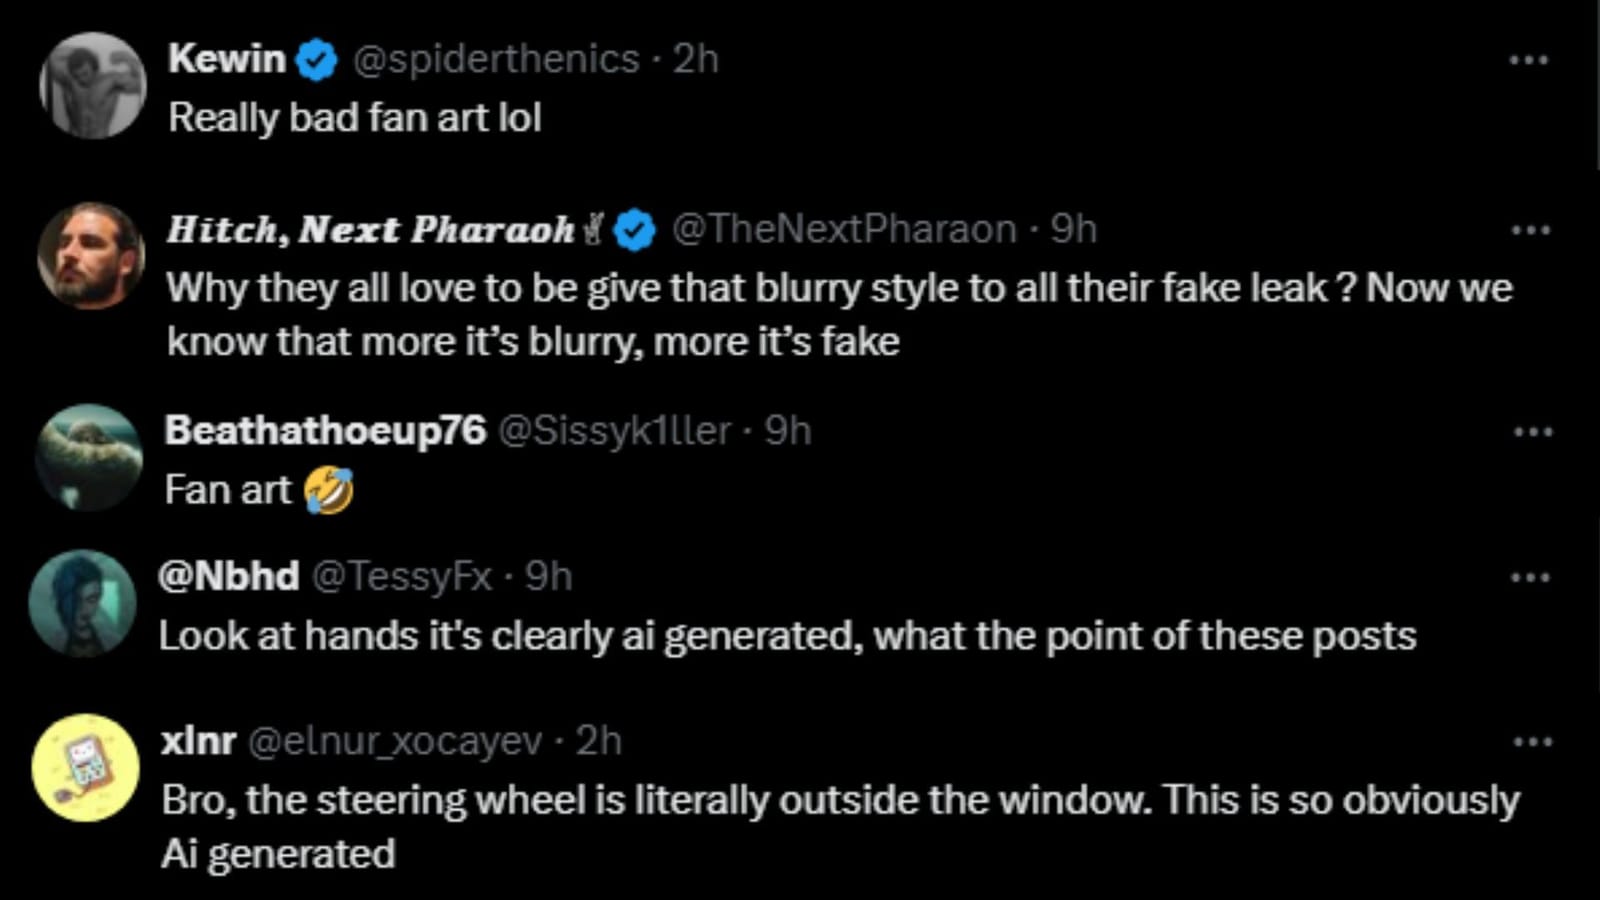Image resolution: width=1600 pixels, height=900 pixels.
Task: Open more options on Kewin's tweet
Action: coord(1528,60)
